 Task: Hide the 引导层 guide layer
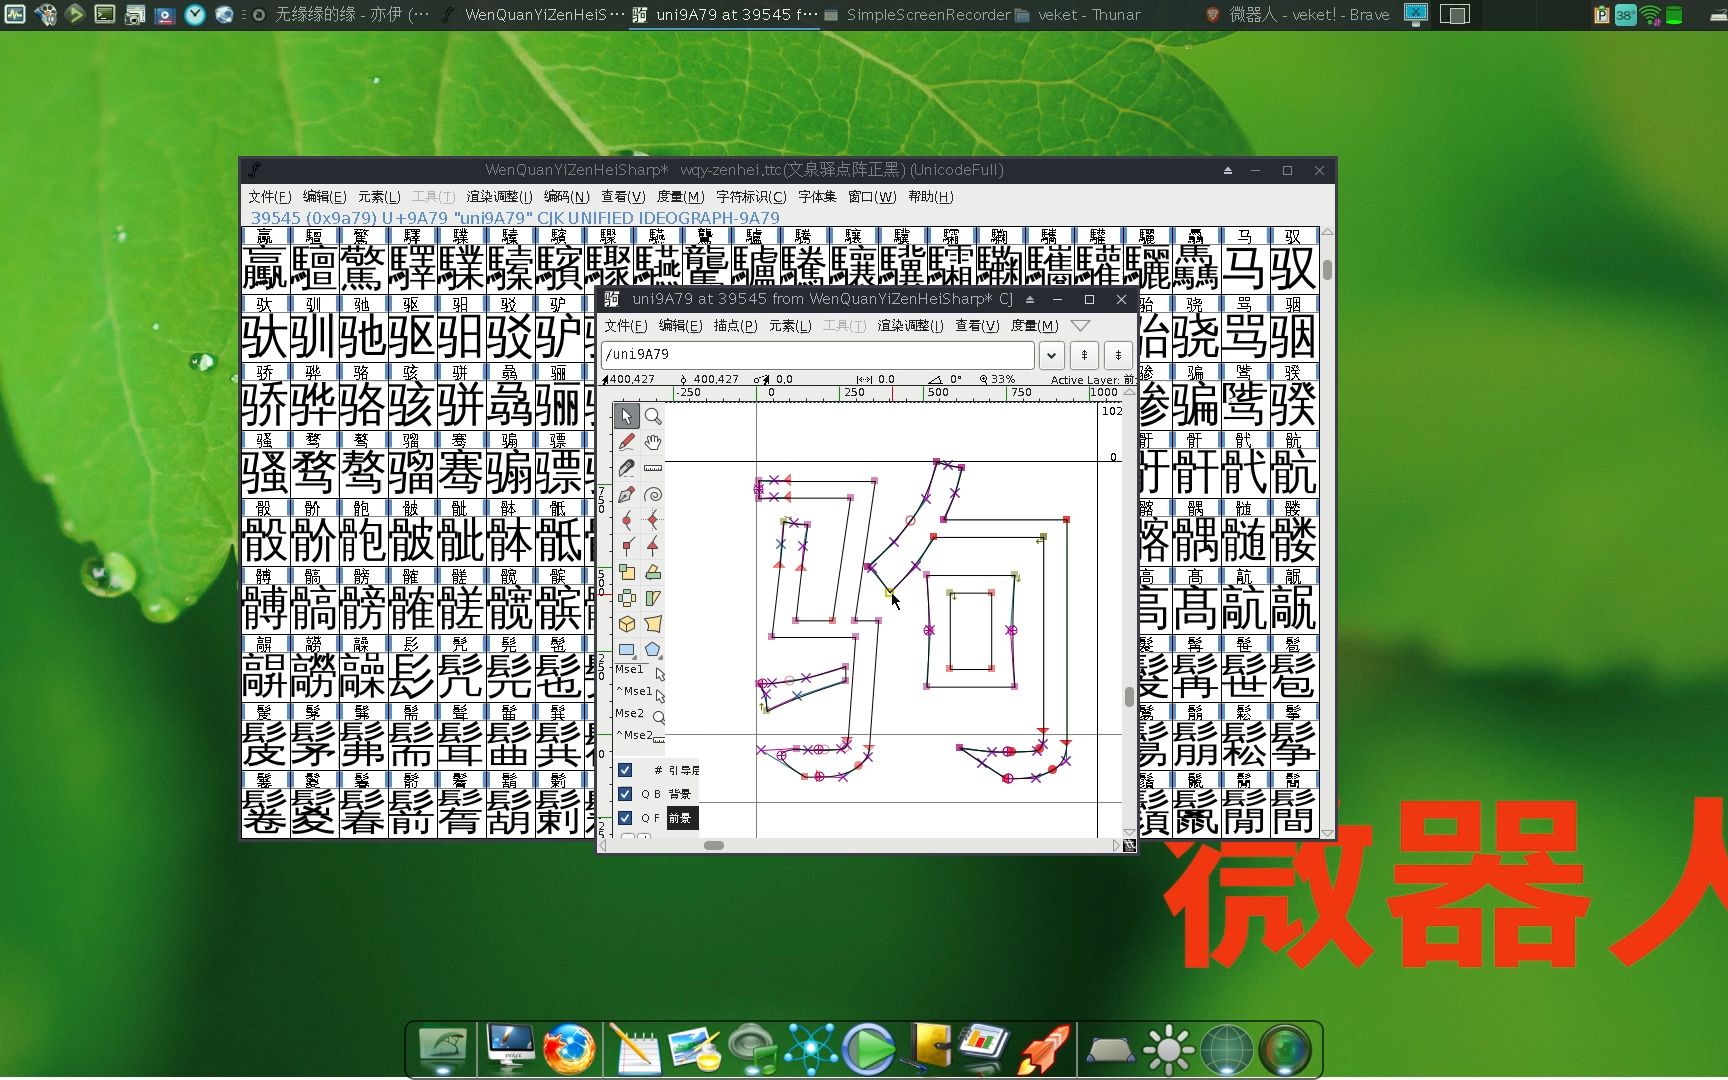625,770
